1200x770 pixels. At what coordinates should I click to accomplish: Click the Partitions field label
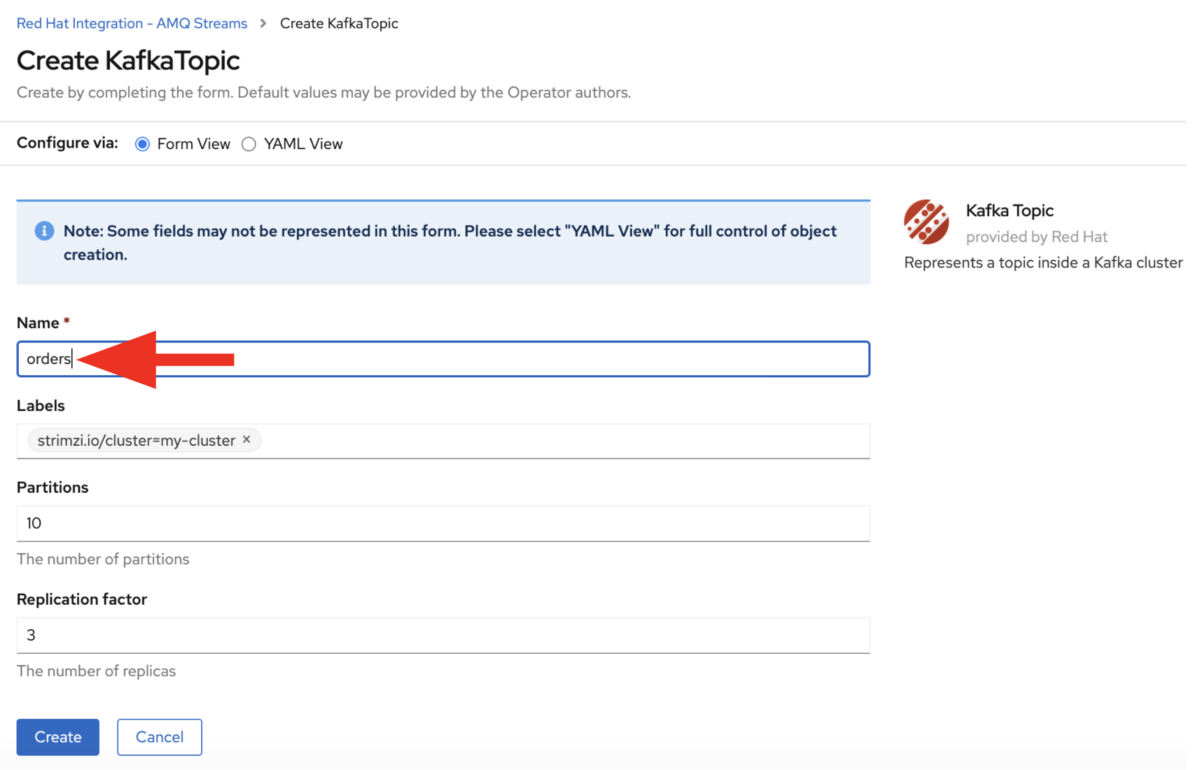coord(53,487)
